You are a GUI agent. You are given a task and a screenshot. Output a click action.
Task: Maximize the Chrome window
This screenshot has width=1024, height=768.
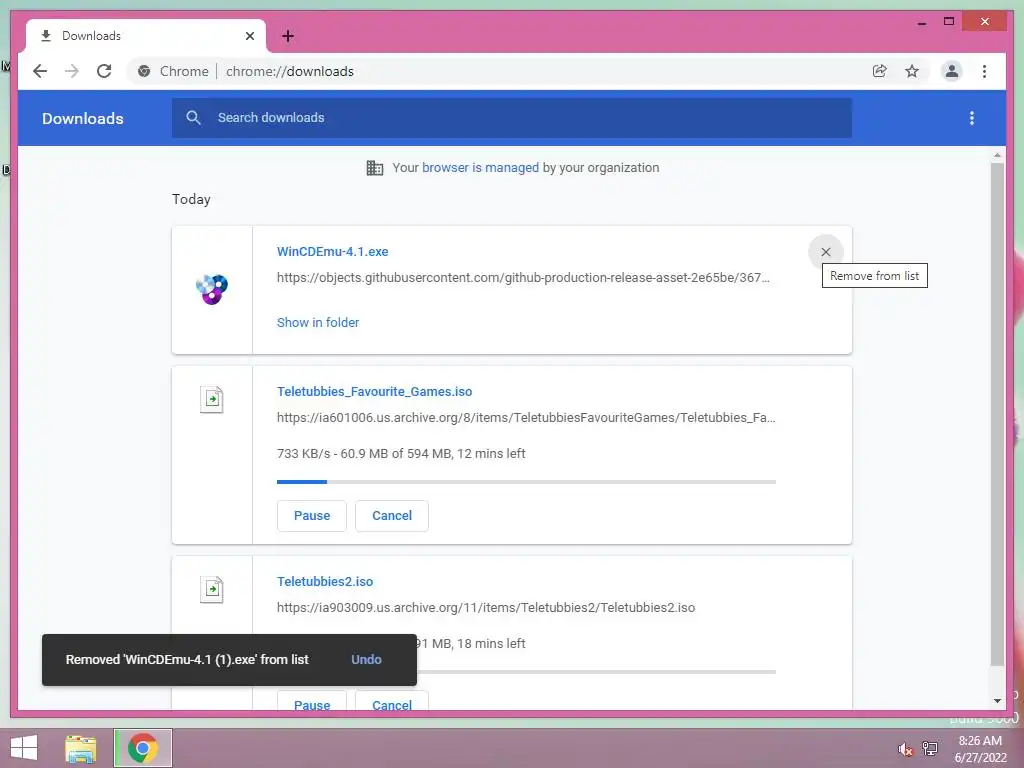[x=949, y=22]
